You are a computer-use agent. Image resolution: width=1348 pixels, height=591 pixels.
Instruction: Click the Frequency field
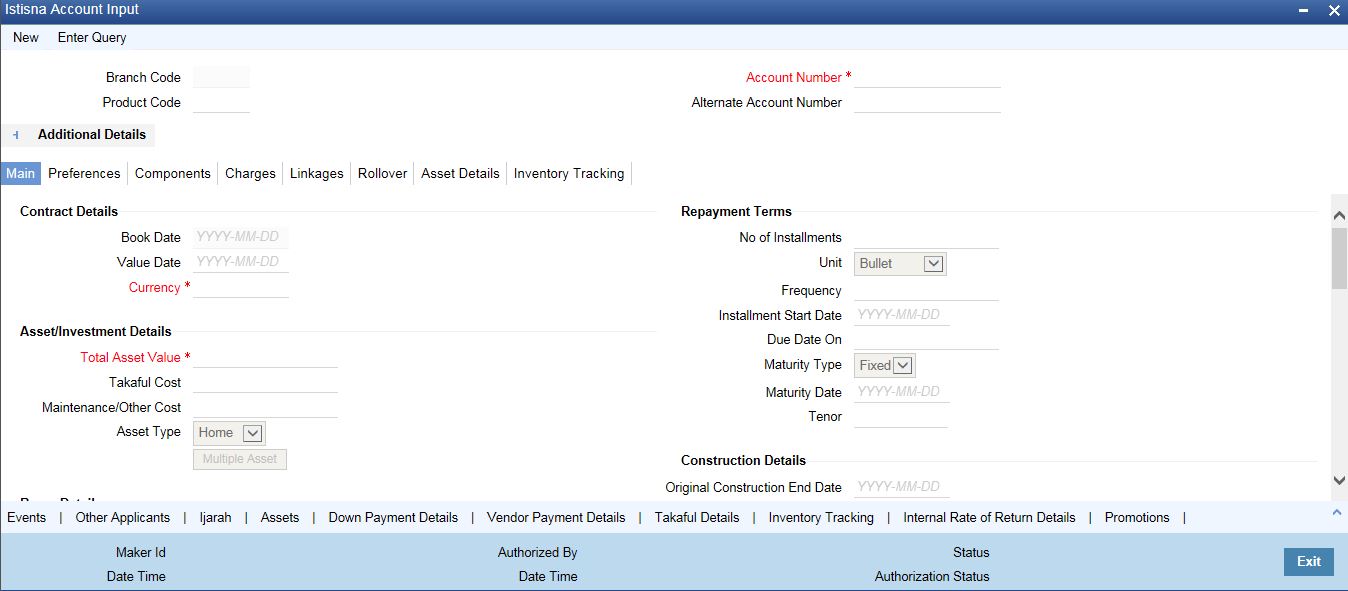[926, 290]
